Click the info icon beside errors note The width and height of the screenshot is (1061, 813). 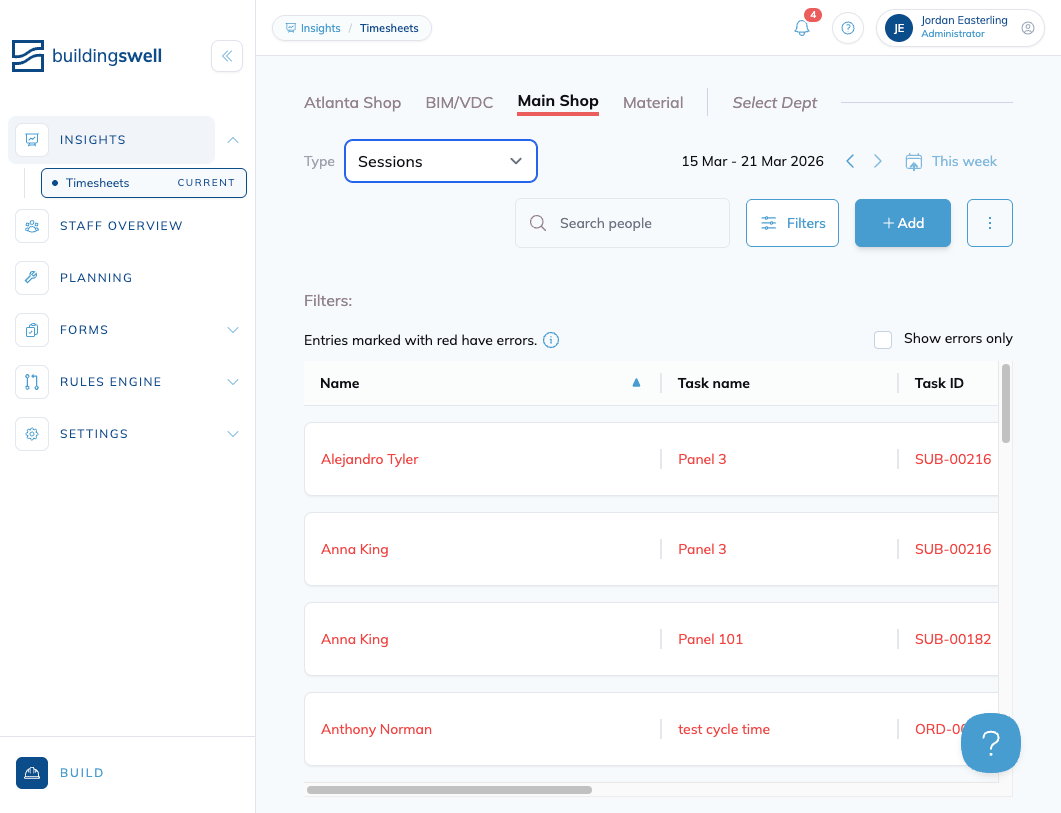point(551,340)
